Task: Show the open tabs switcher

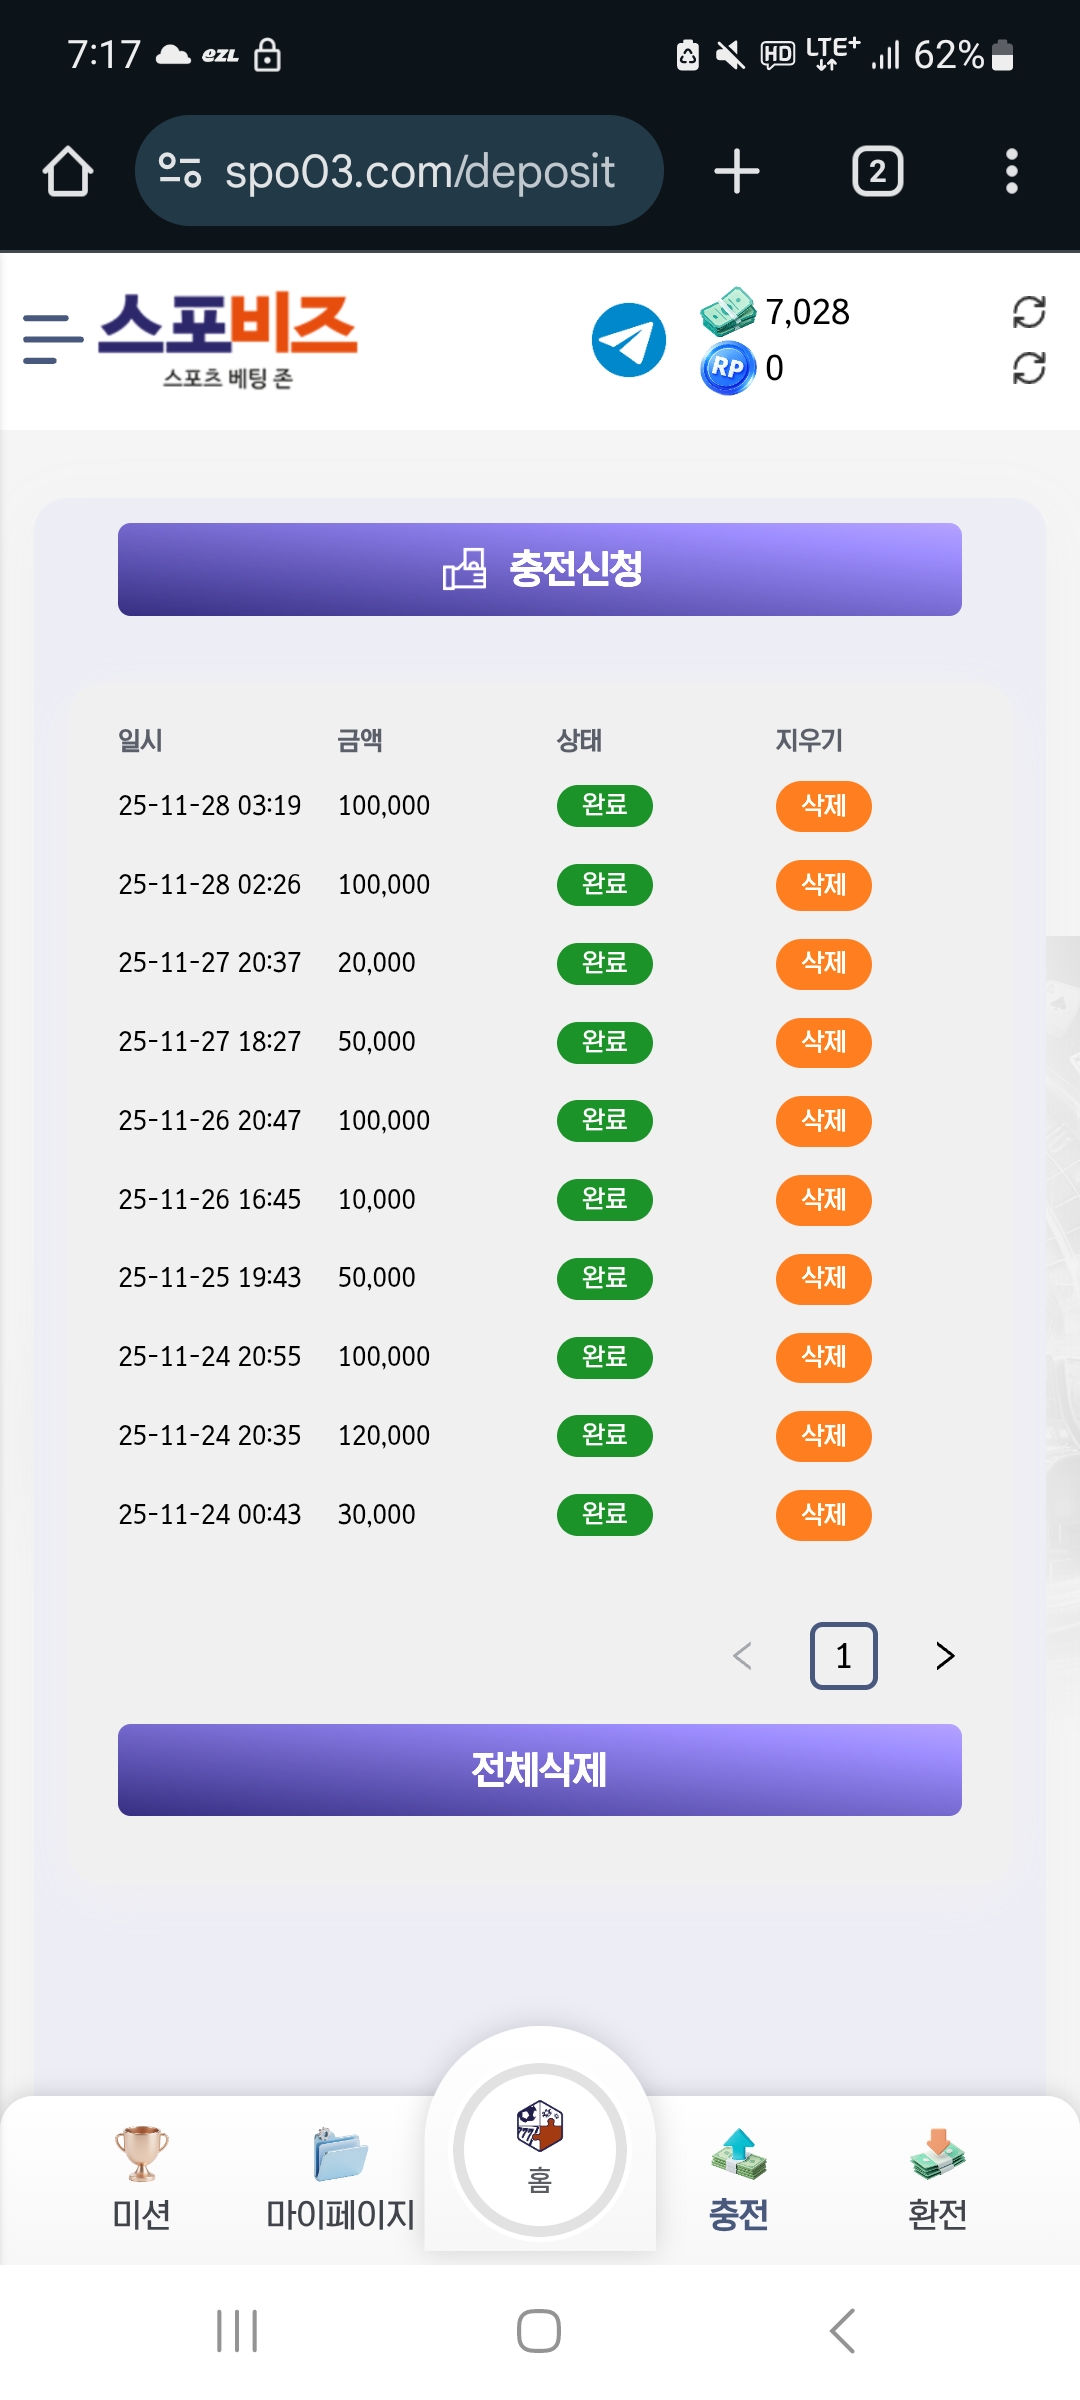Action: pos(877,171)
